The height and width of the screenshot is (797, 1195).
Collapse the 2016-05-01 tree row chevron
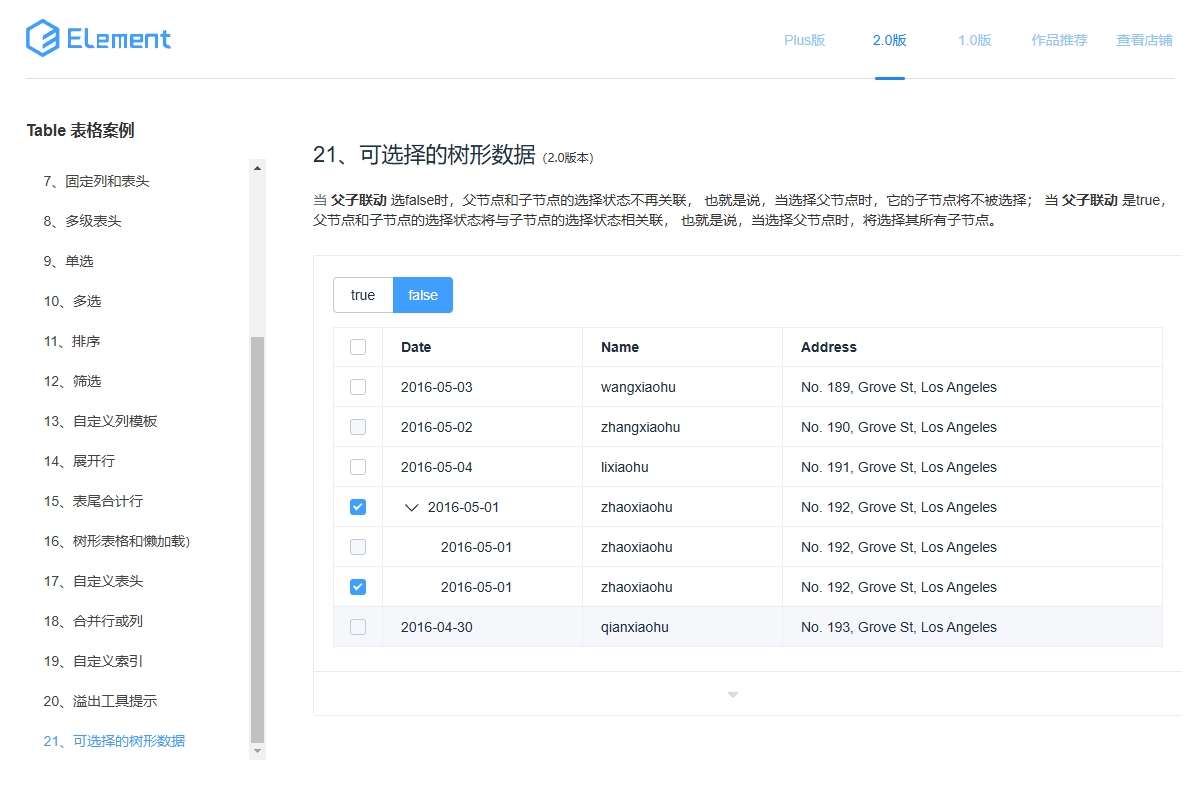click(411, 507)
